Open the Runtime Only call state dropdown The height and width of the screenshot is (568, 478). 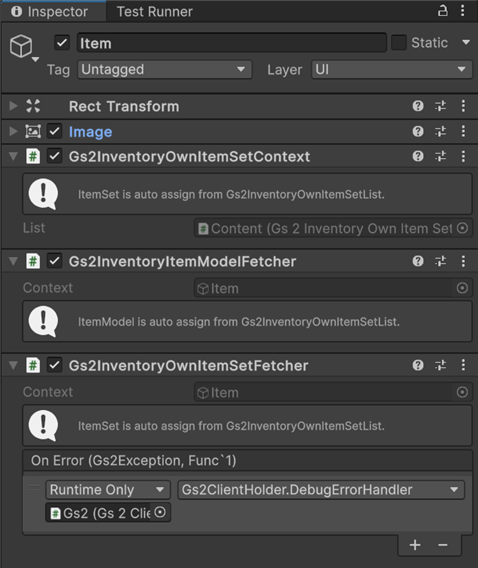[x=108, y=490]
